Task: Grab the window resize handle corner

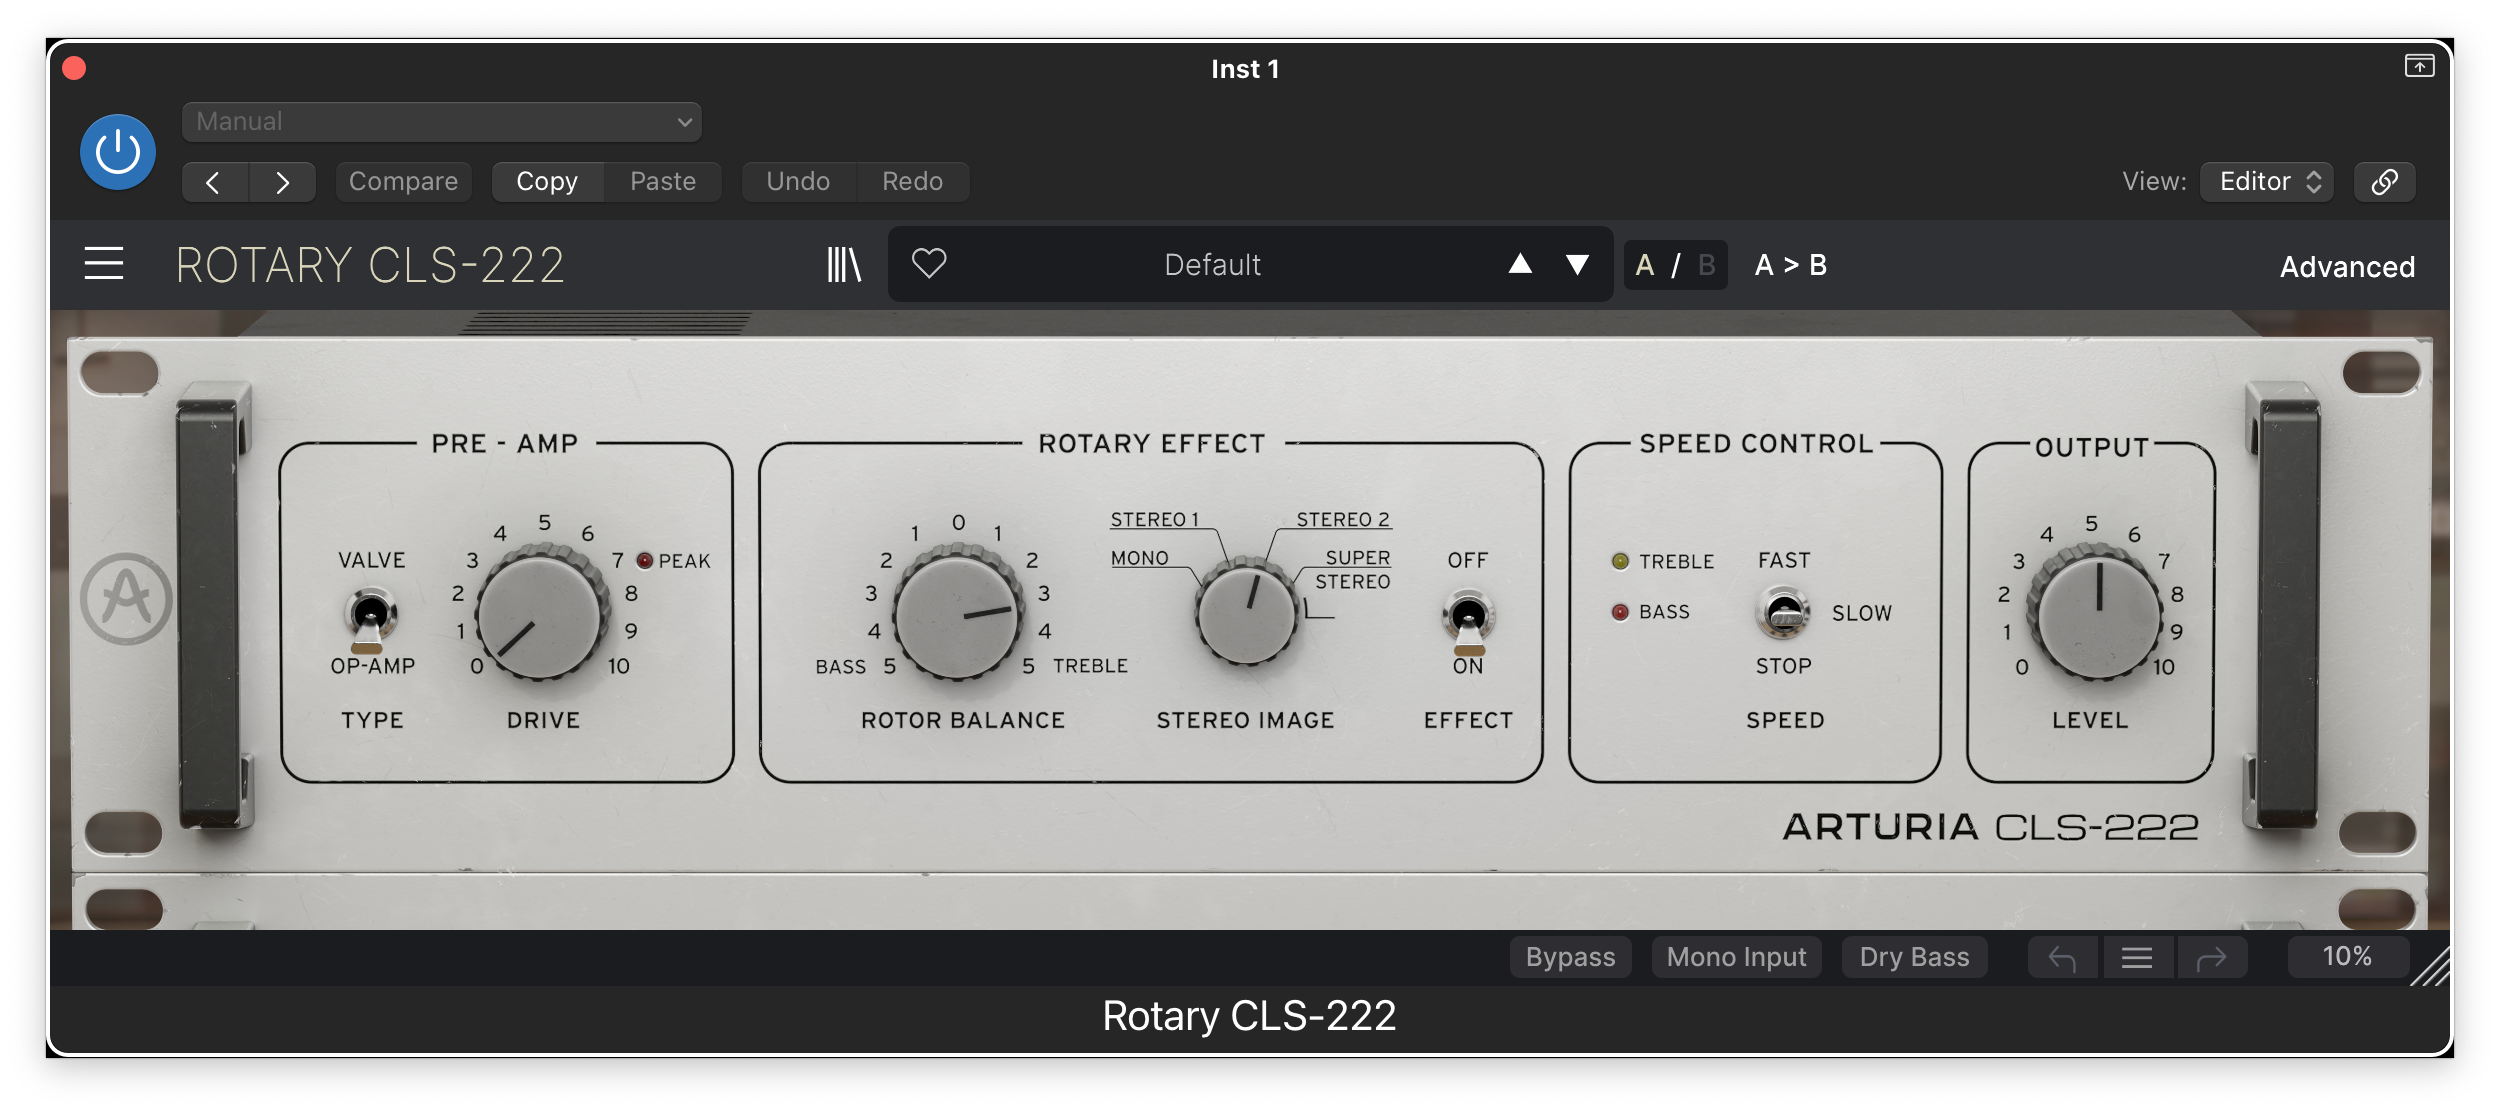Action: [x=2432, y=967]
